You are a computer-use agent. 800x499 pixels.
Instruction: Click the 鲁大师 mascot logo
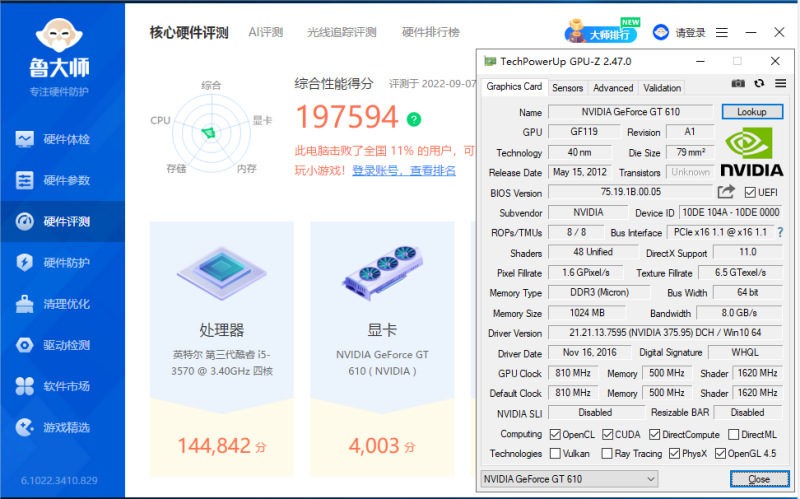tap(59, 35)
